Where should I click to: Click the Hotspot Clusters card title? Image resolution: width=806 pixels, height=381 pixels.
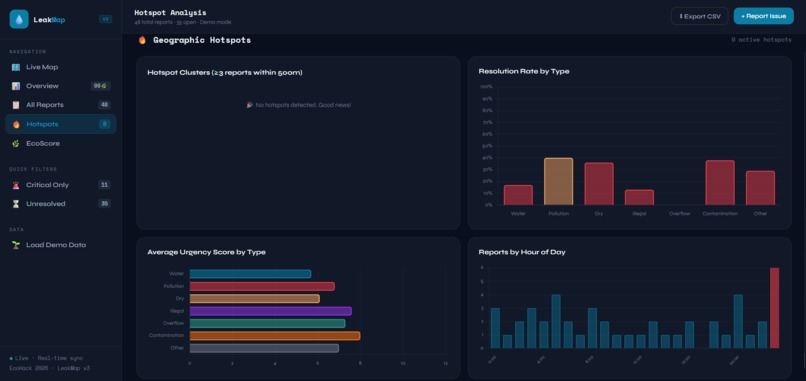(x=225, y=72)
